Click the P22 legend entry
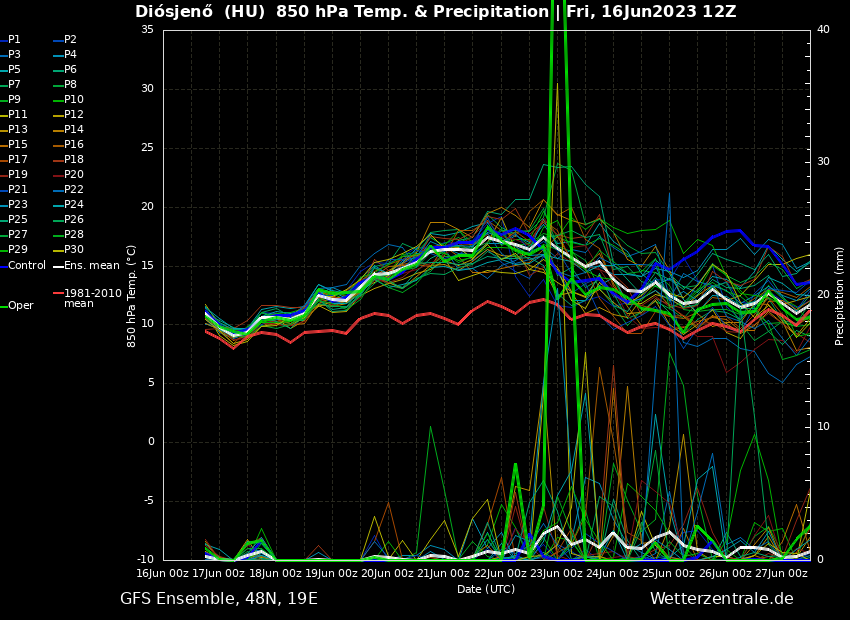 (73, 190)
